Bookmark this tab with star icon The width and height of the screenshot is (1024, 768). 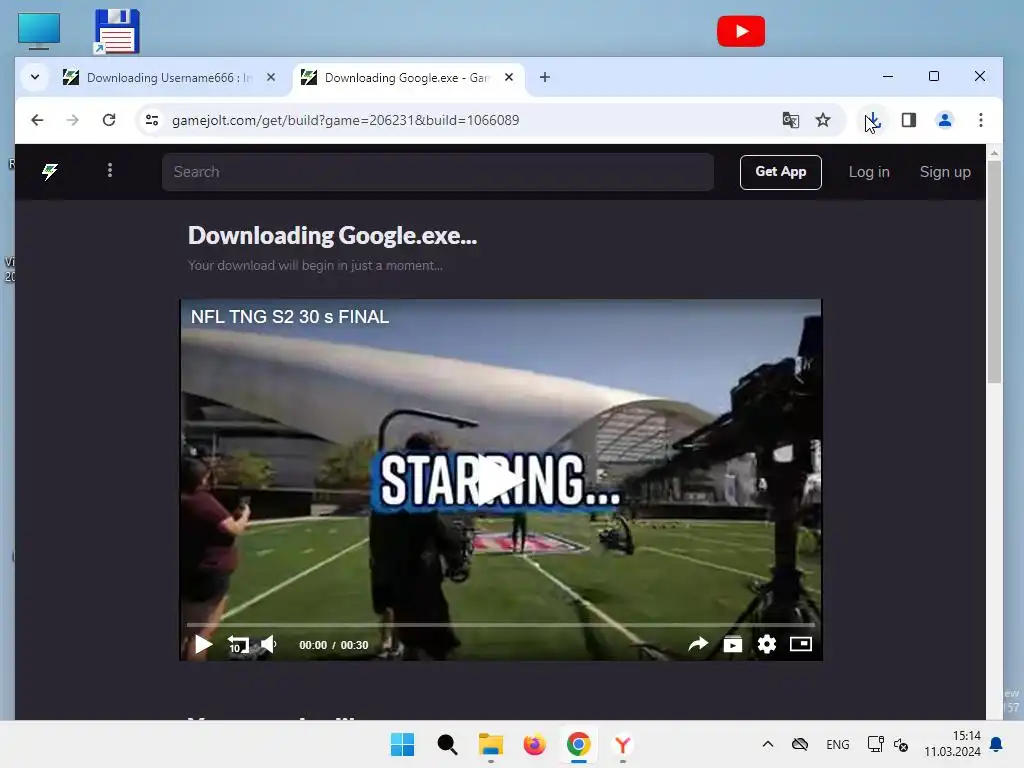(823, 120)
